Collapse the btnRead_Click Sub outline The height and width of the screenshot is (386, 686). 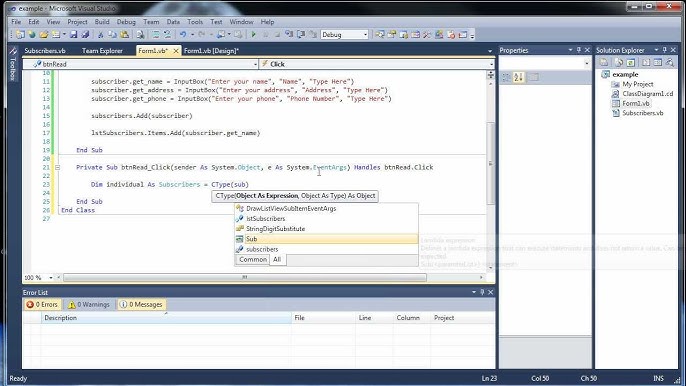pyautogui.click(x=57, y=167)
